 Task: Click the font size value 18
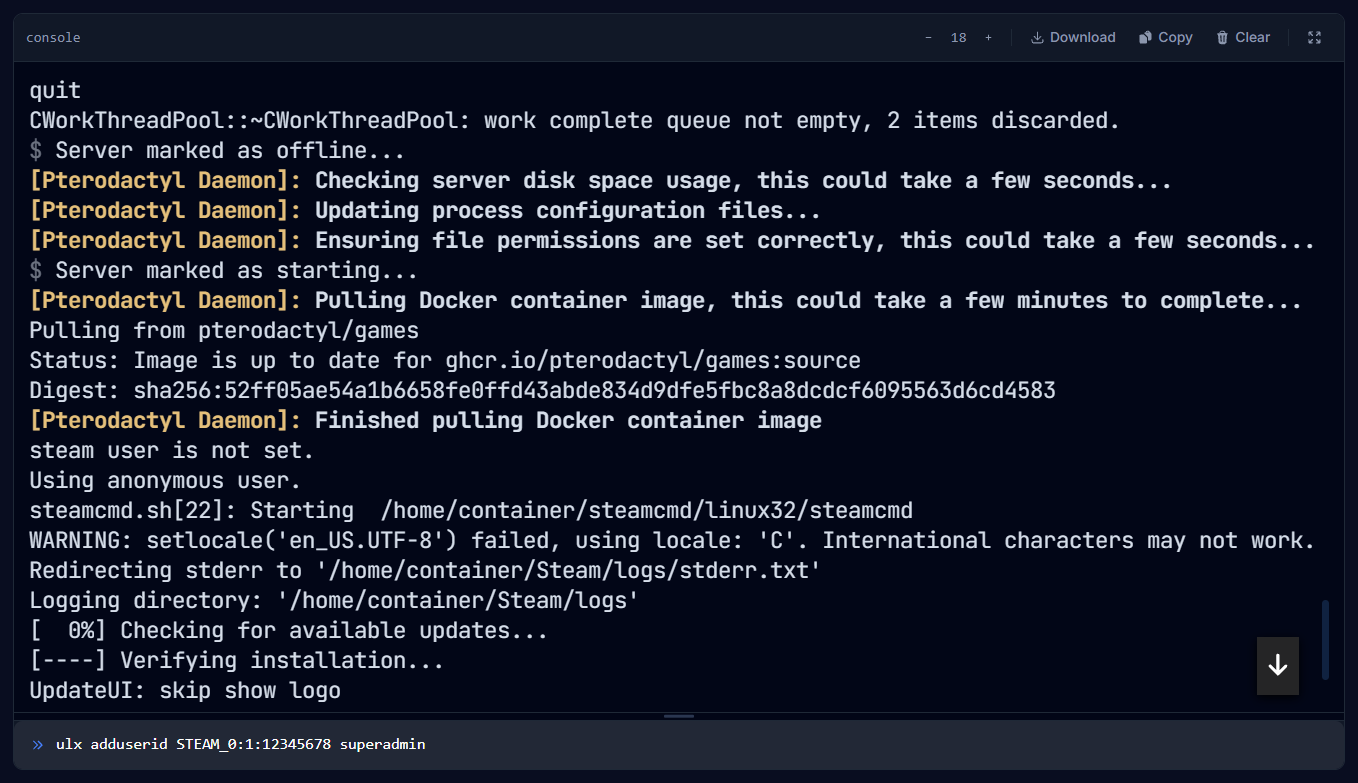(x=958, y=37)
